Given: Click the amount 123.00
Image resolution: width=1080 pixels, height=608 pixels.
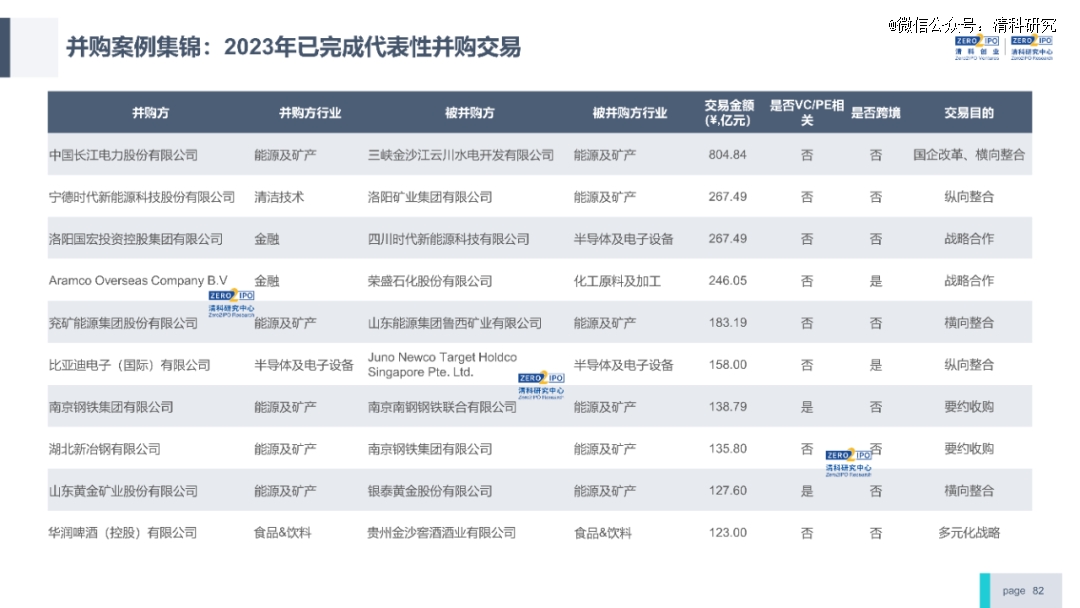Looking at the screenshot, I should (727, 533).
